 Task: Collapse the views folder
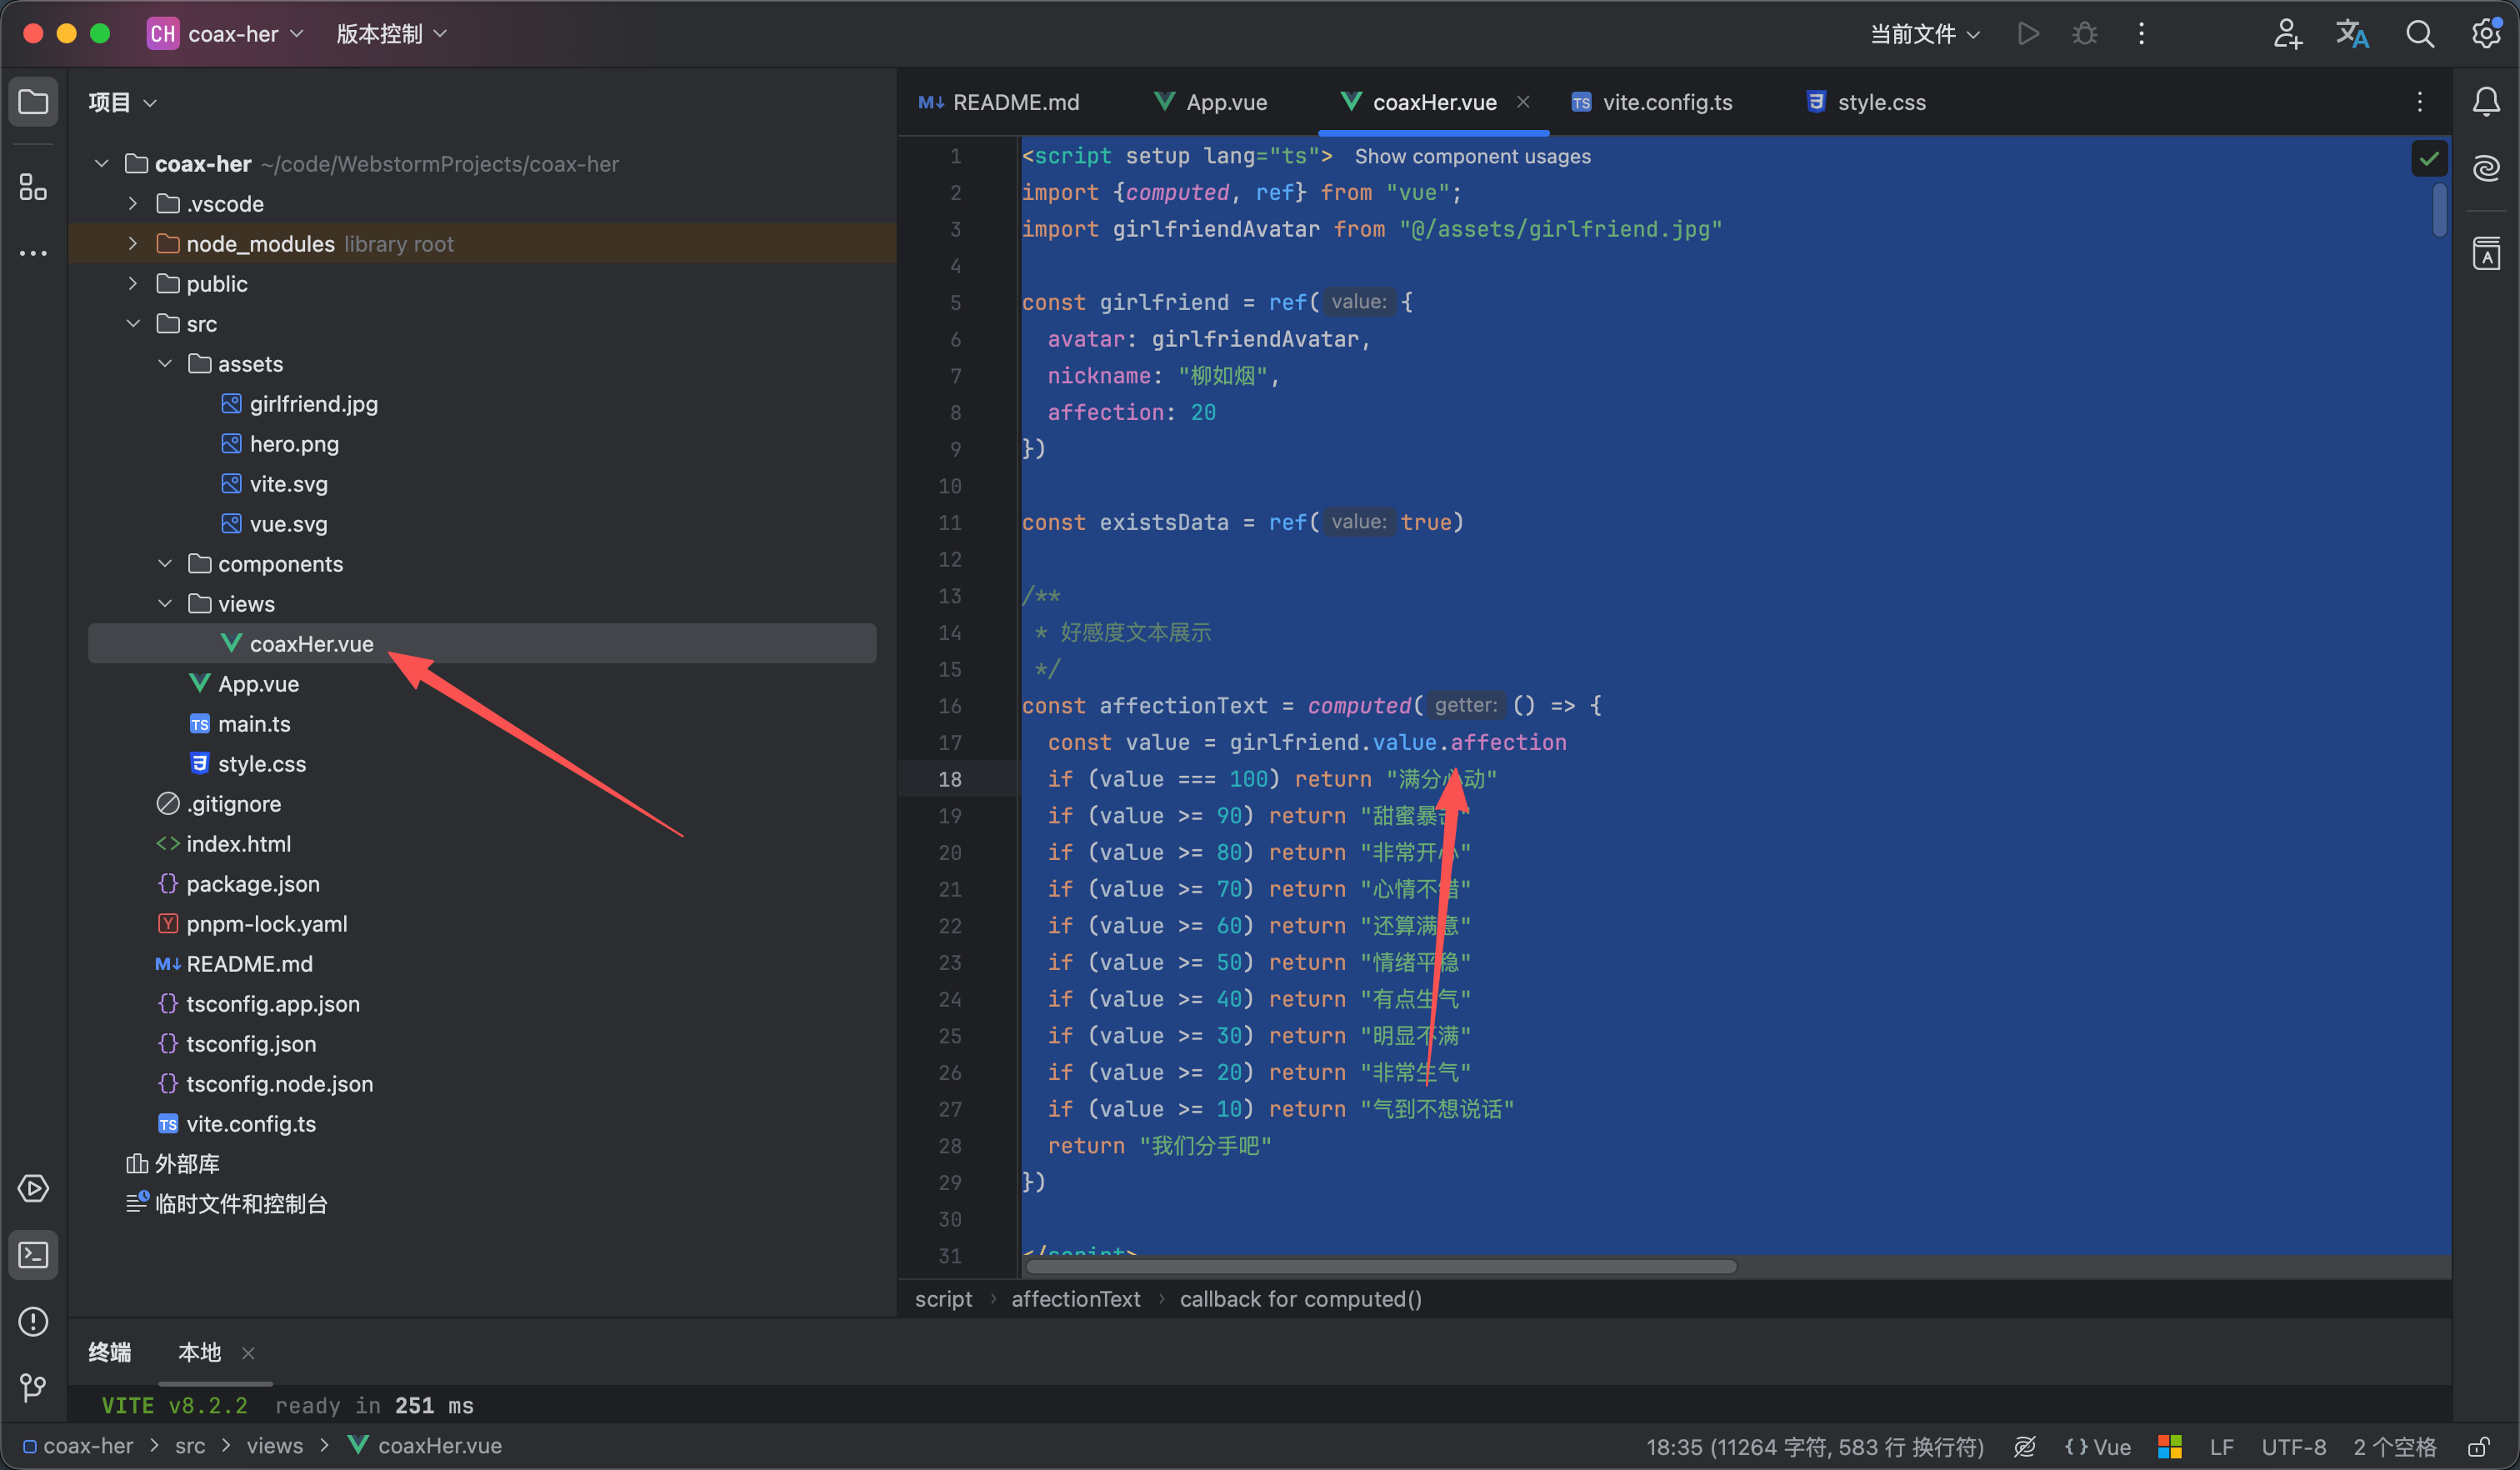tap(165, 603)
